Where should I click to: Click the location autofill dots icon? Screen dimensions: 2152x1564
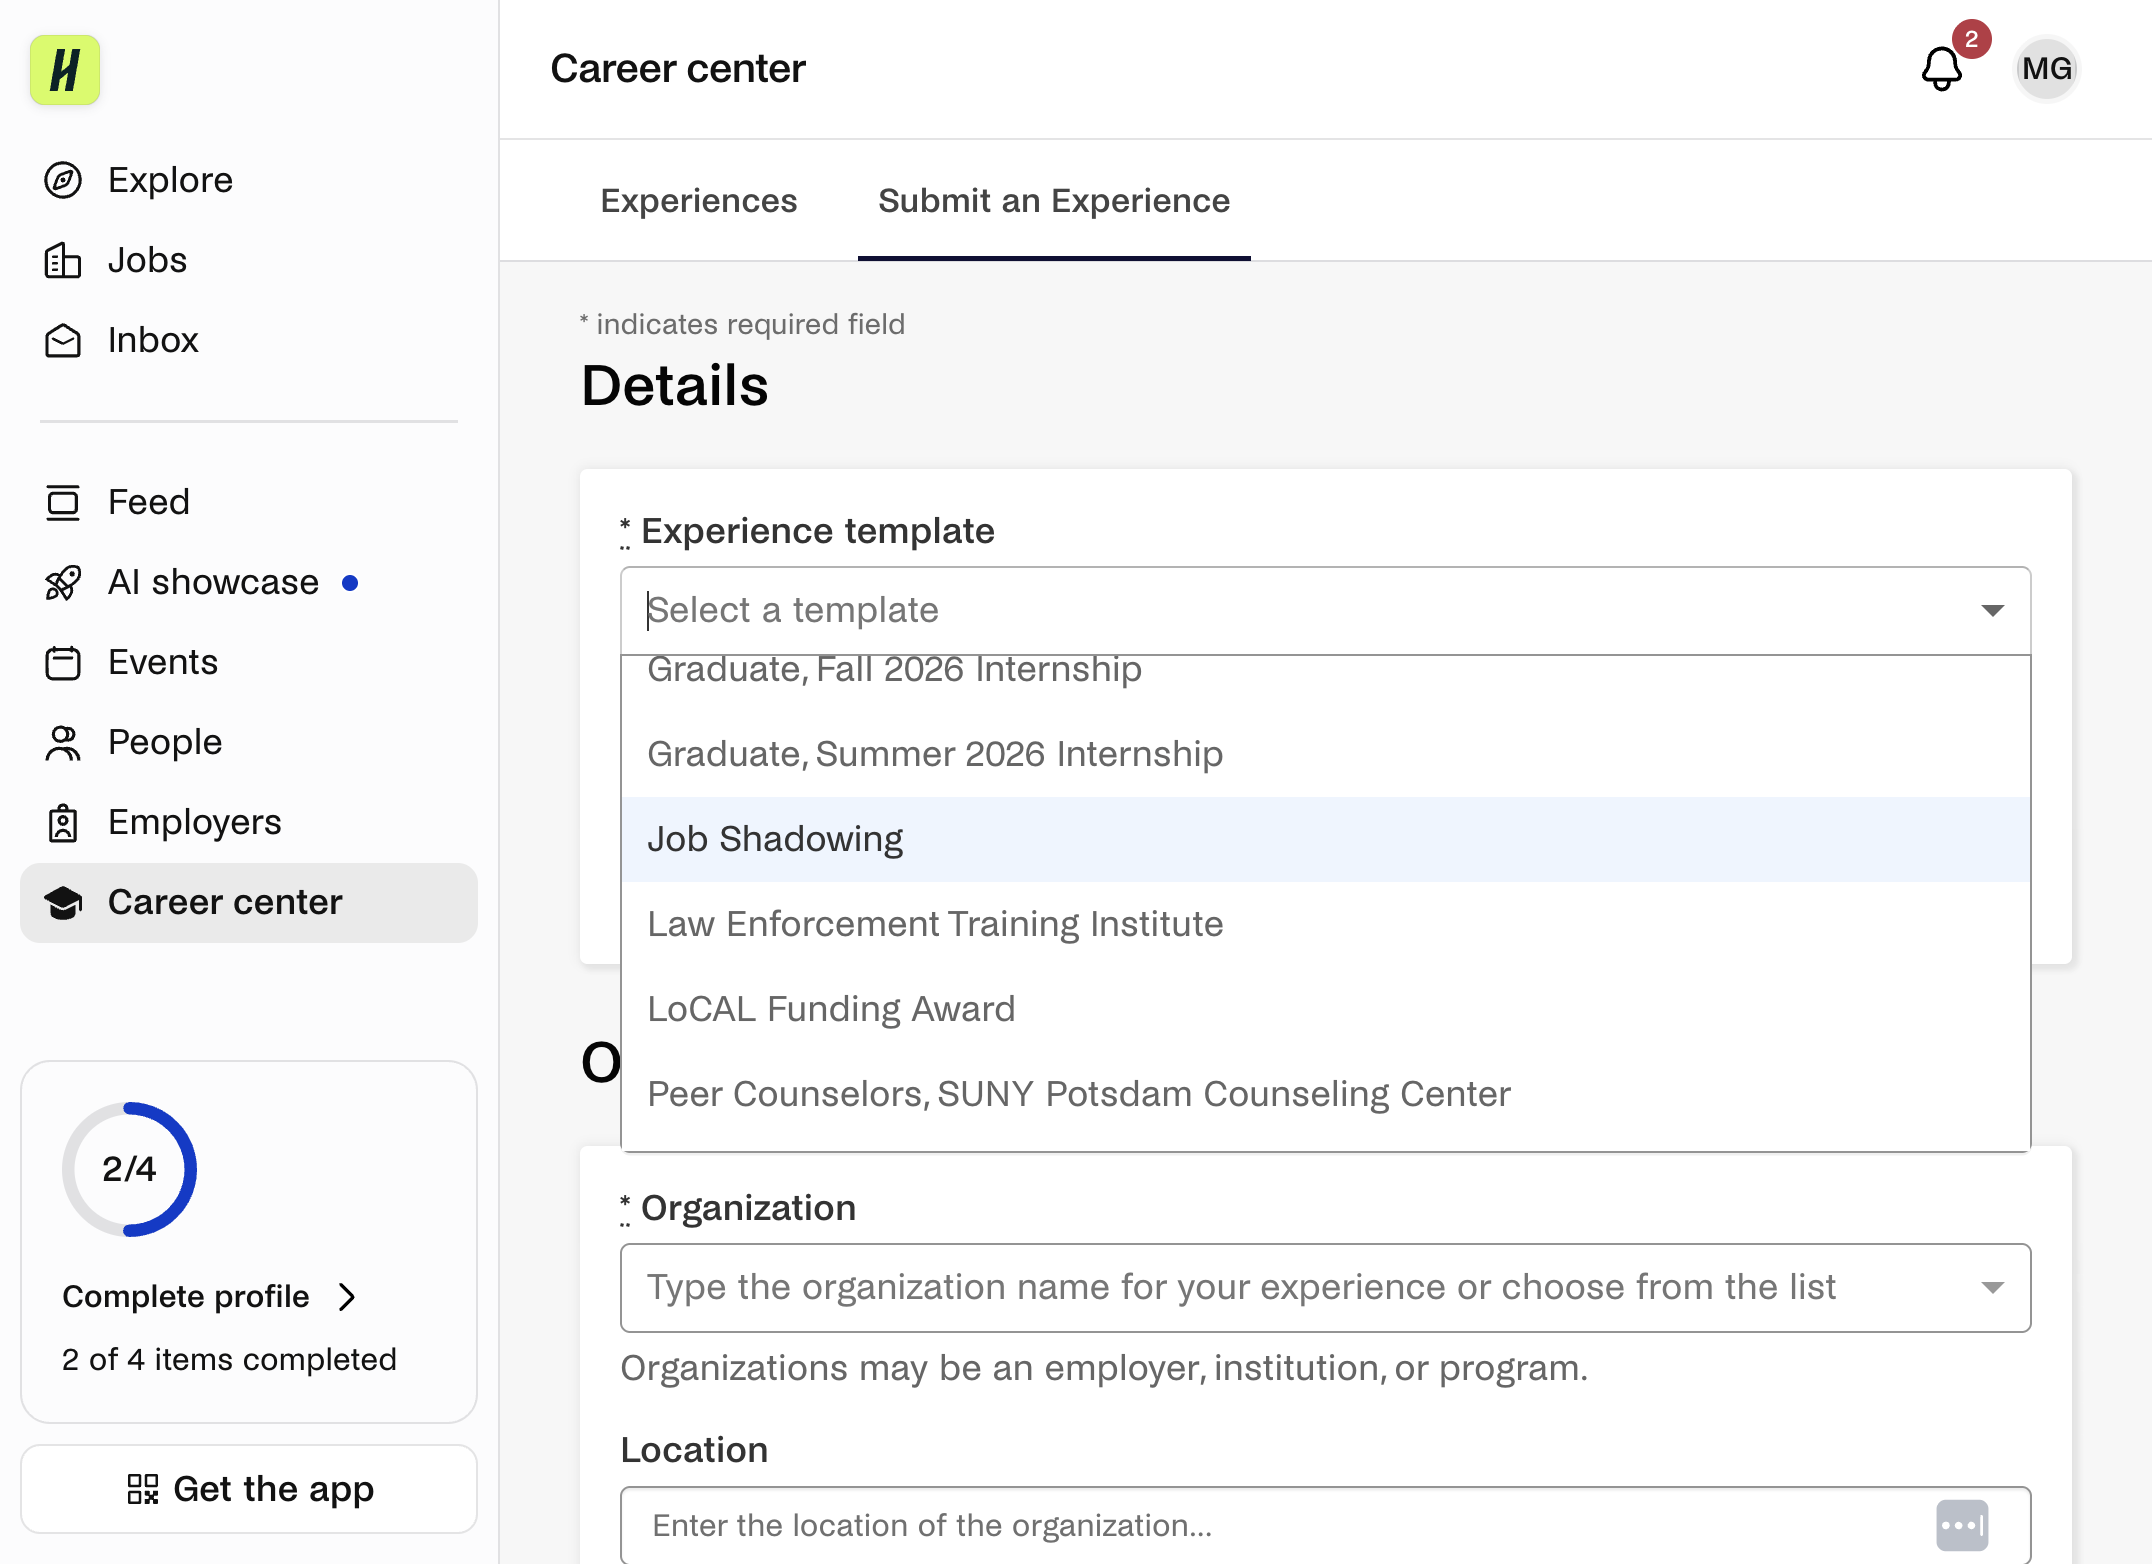(x=1962, y=1525)
